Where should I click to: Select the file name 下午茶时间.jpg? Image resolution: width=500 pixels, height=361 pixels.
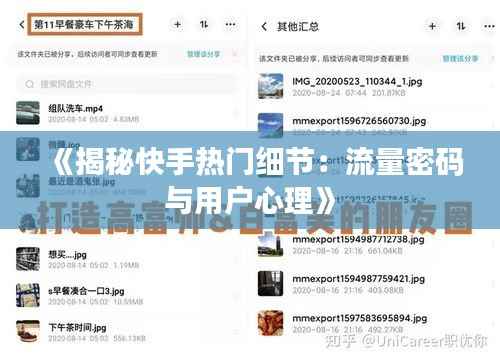(77, 327)
